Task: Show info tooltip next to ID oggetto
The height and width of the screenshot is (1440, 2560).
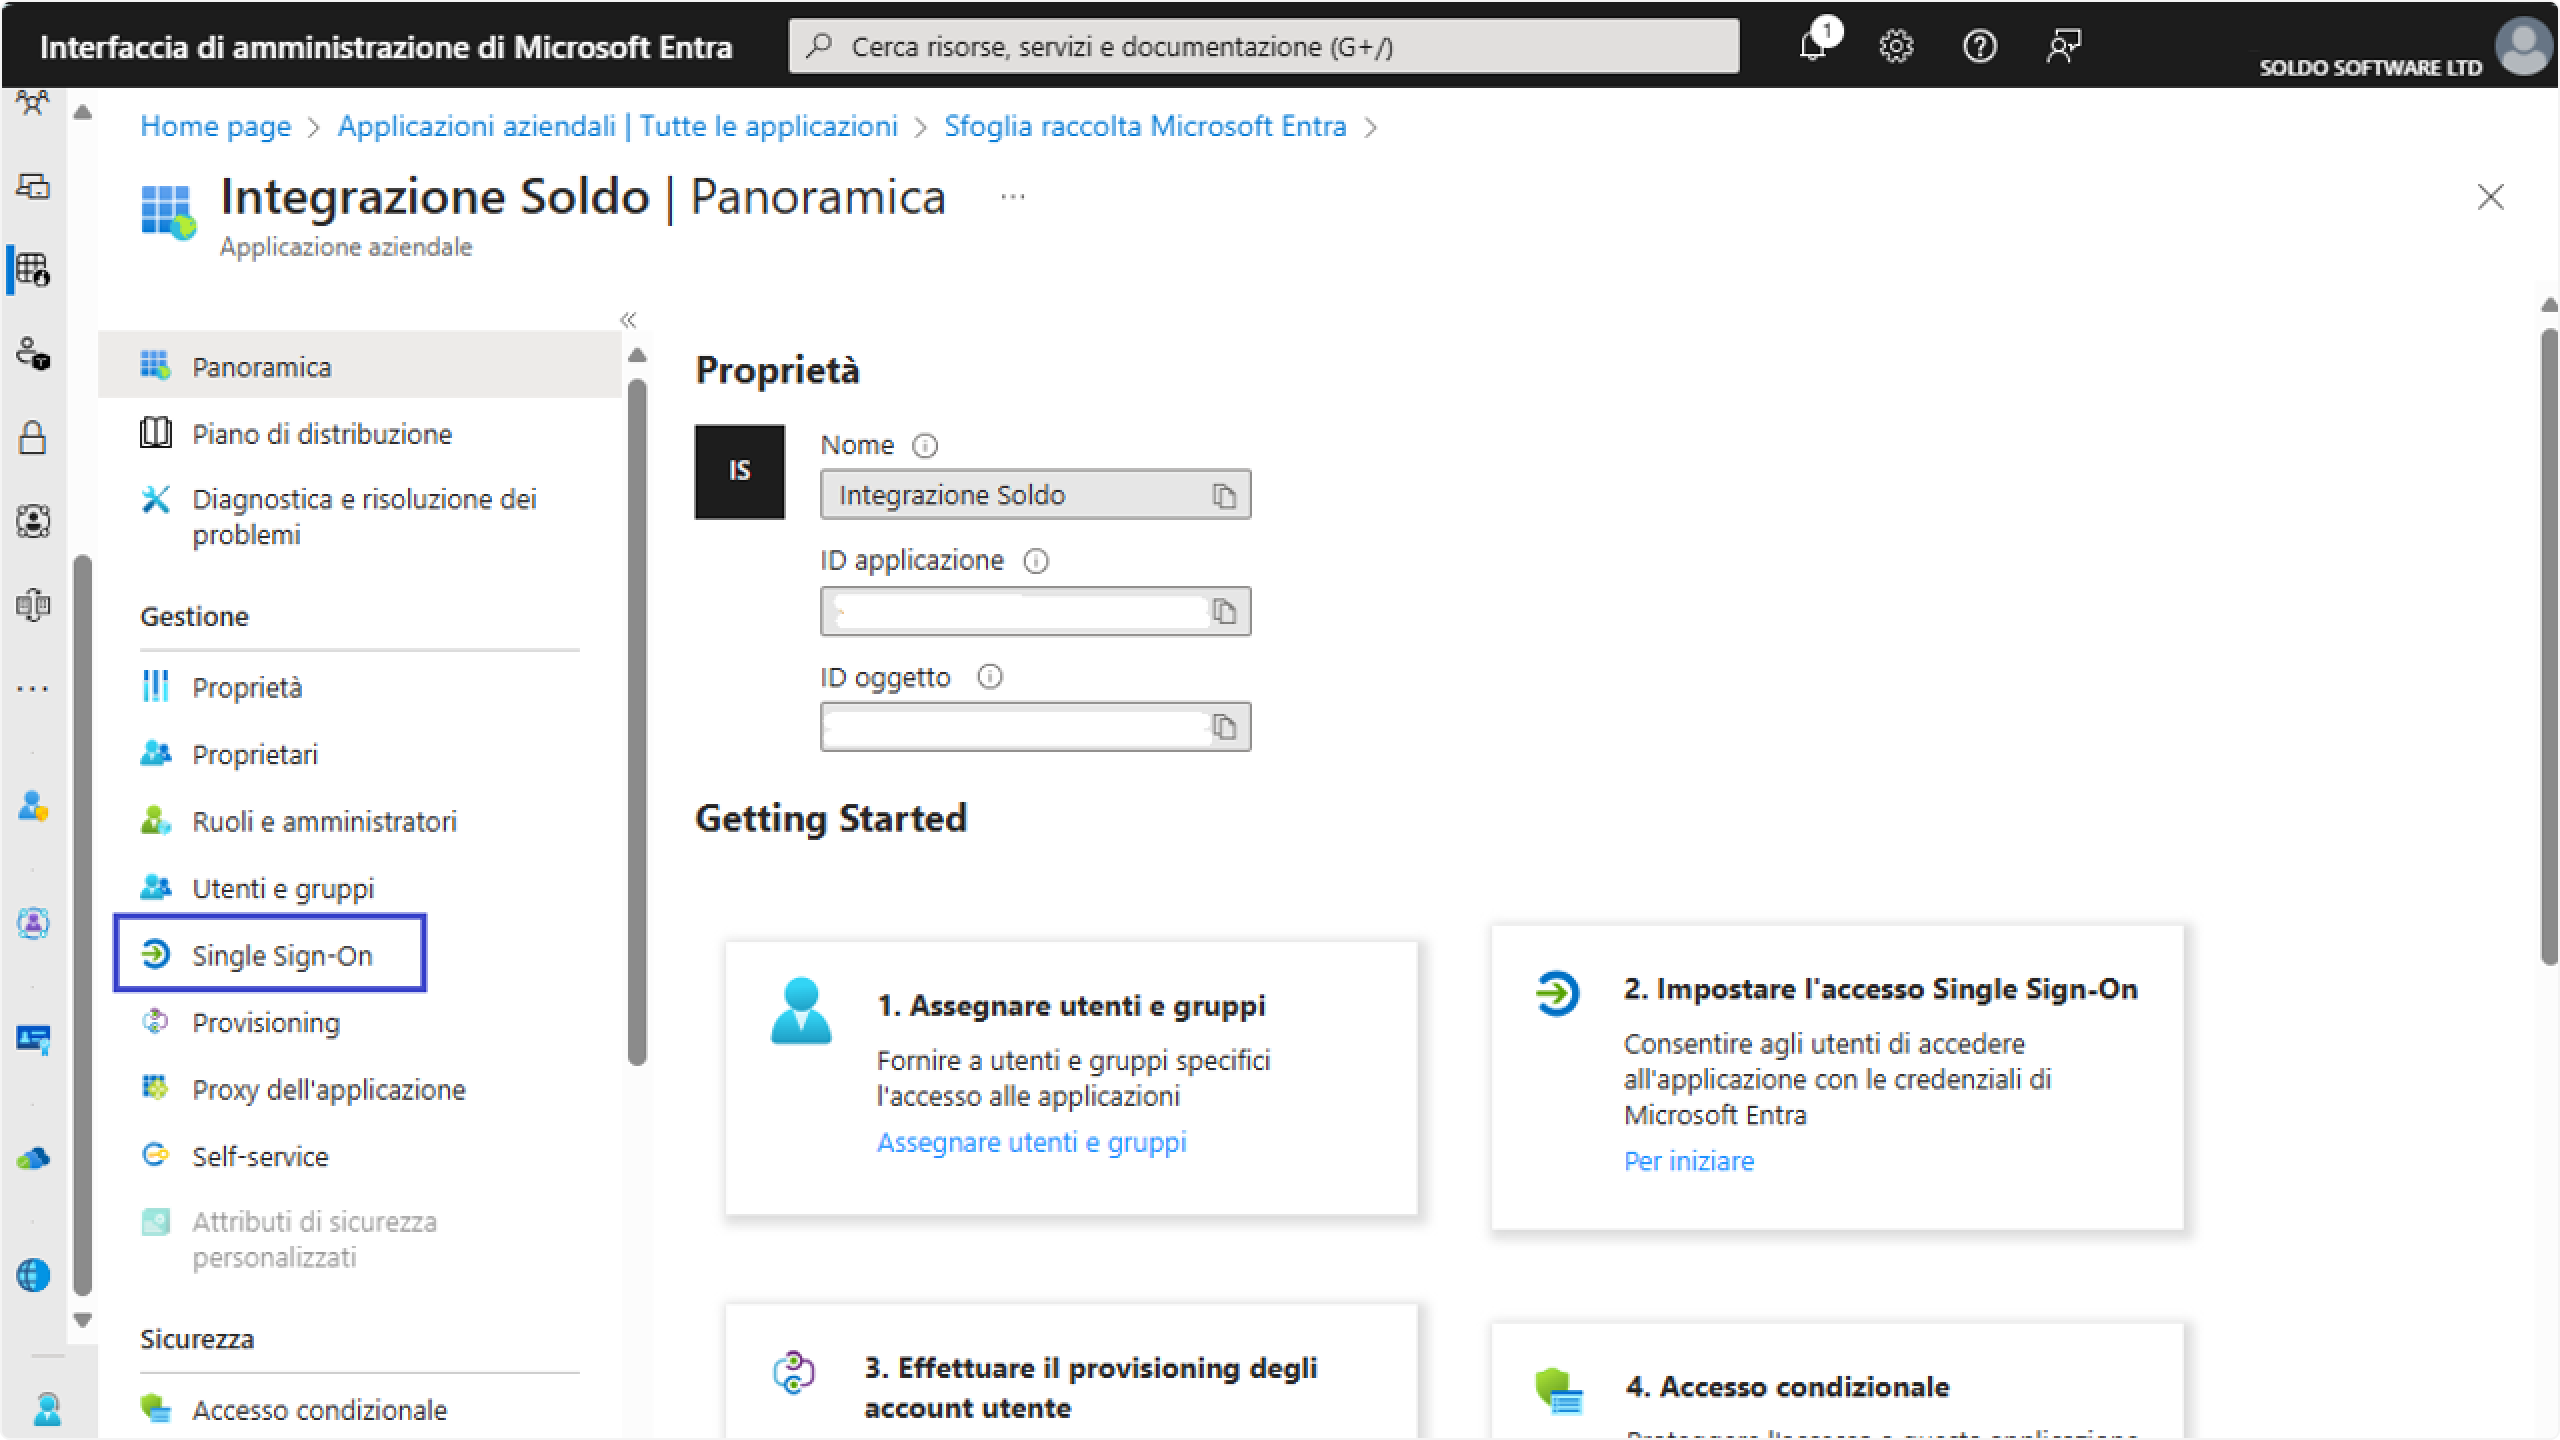Action: point(989,677)
